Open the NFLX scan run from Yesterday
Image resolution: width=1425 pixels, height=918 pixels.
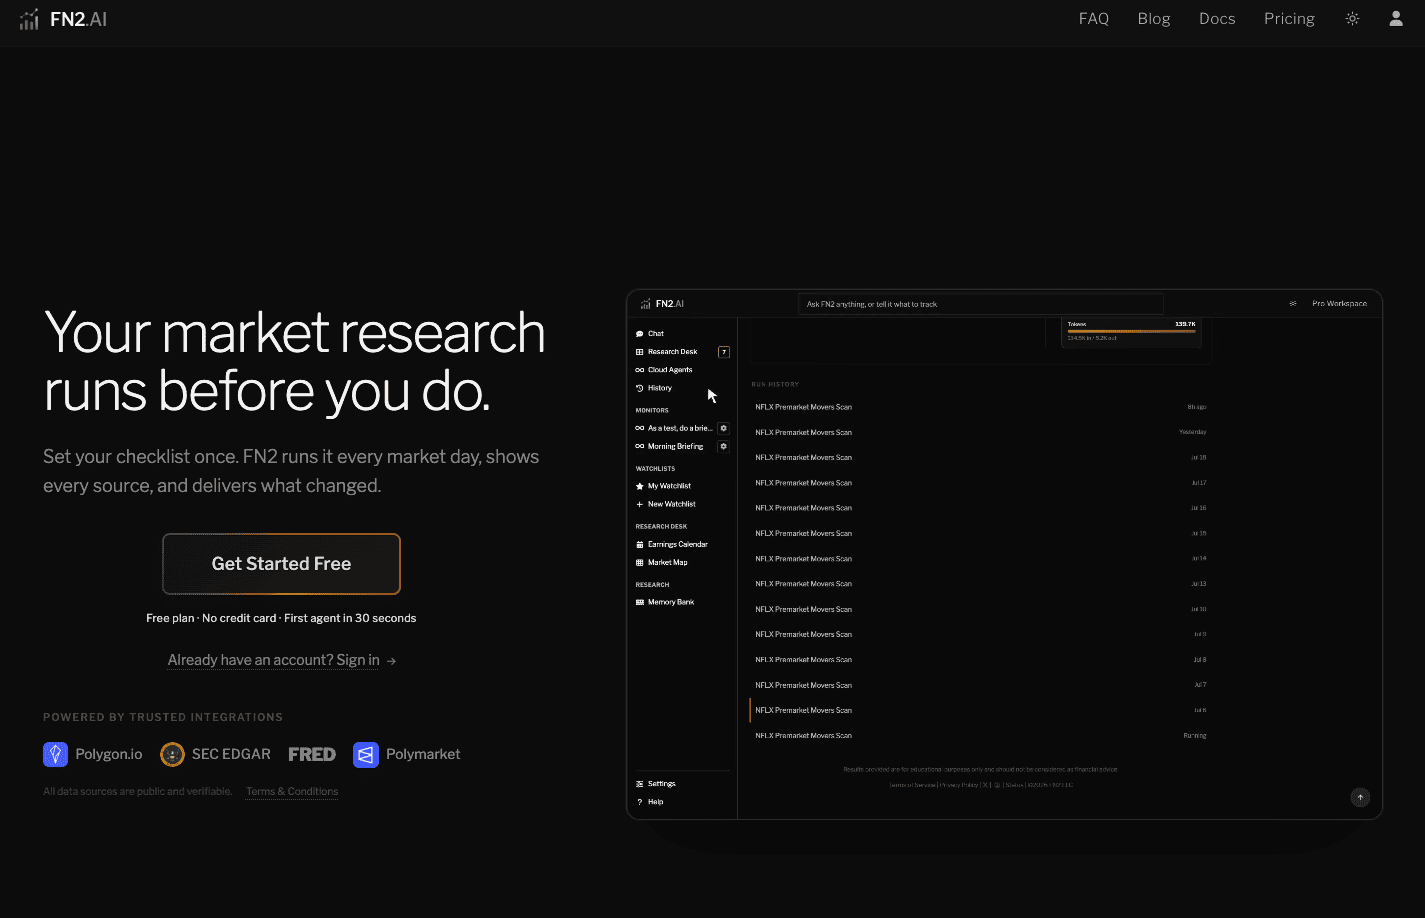(x=980, y=432)
